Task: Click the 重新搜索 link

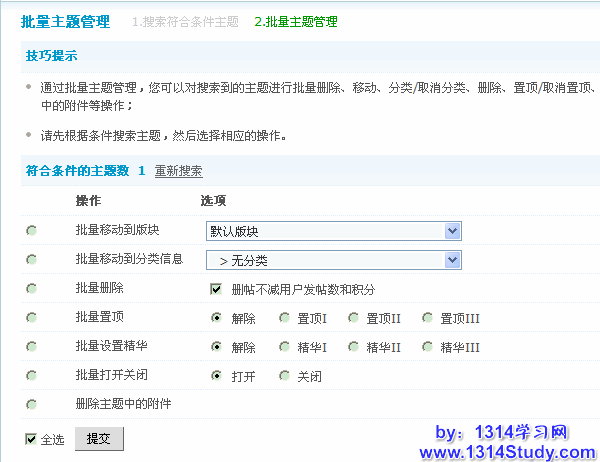Action: coord(178,171)
